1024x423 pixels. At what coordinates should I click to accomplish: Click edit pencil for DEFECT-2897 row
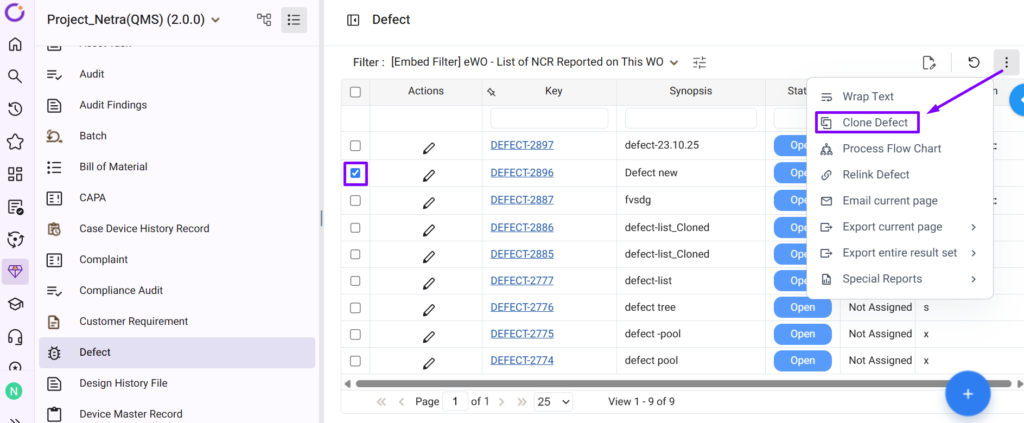[429, 146]
